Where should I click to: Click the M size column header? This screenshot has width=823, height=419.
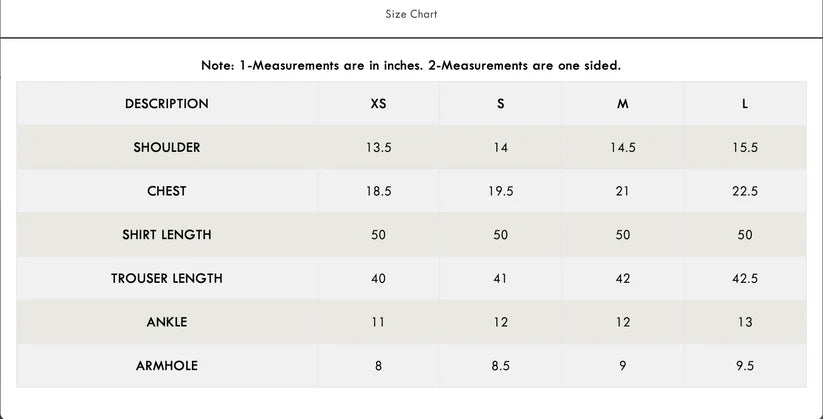(623, 104)
